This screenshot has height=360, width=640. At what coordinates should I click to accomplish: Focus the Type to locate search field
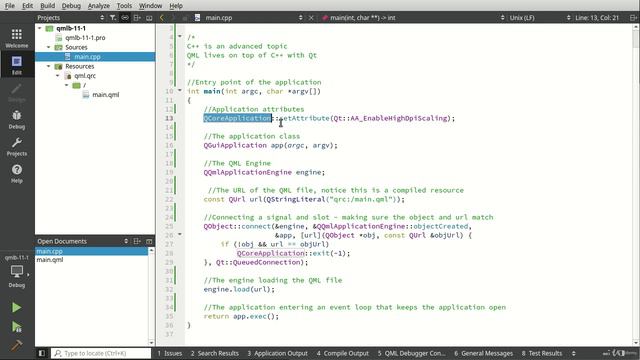(x=101, y=353)
